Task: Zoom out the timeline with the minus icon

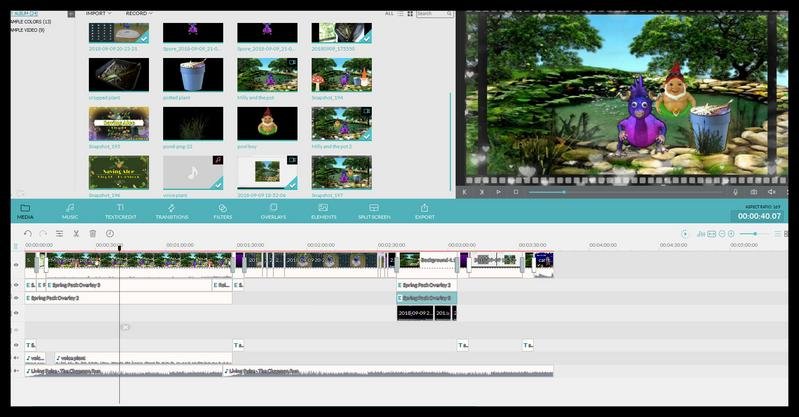Action: point(722,233)
